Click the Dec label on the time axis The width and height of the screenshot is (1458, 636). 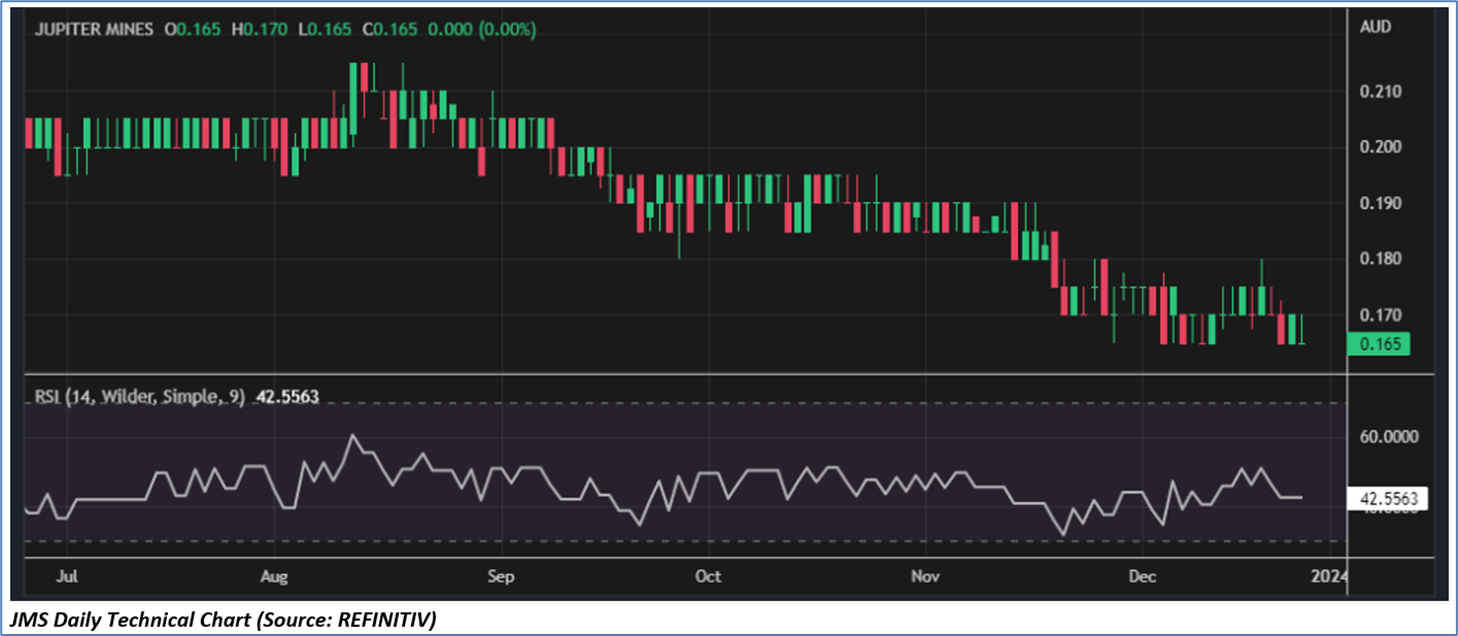1142,577
